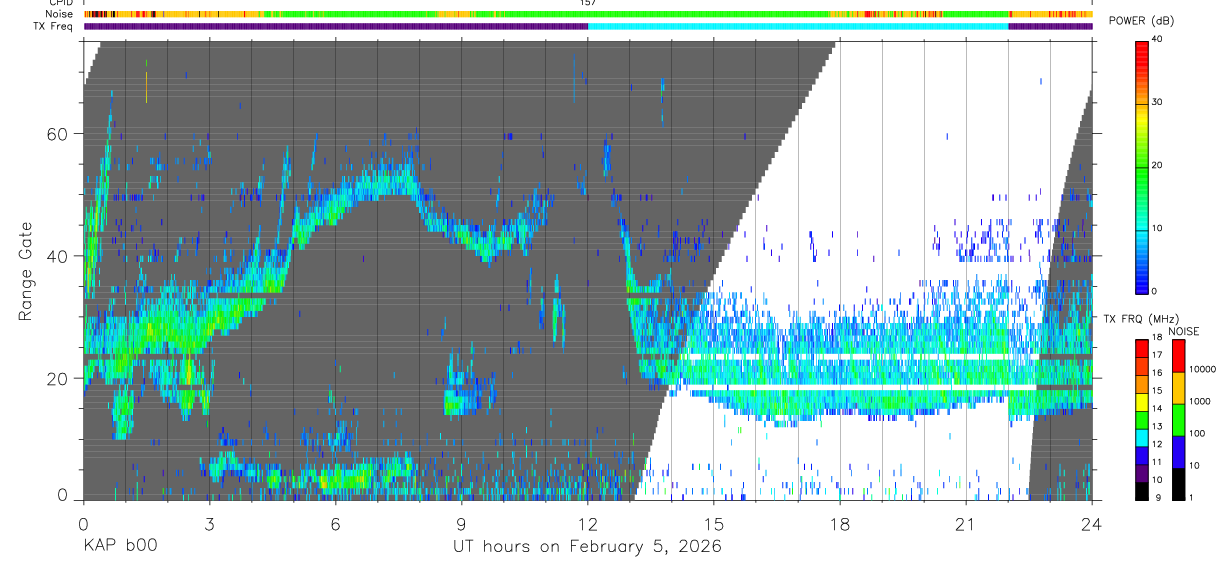
Task: Click the "1000" label on the NOISE legend
Action: click(x=1200, y=401)
